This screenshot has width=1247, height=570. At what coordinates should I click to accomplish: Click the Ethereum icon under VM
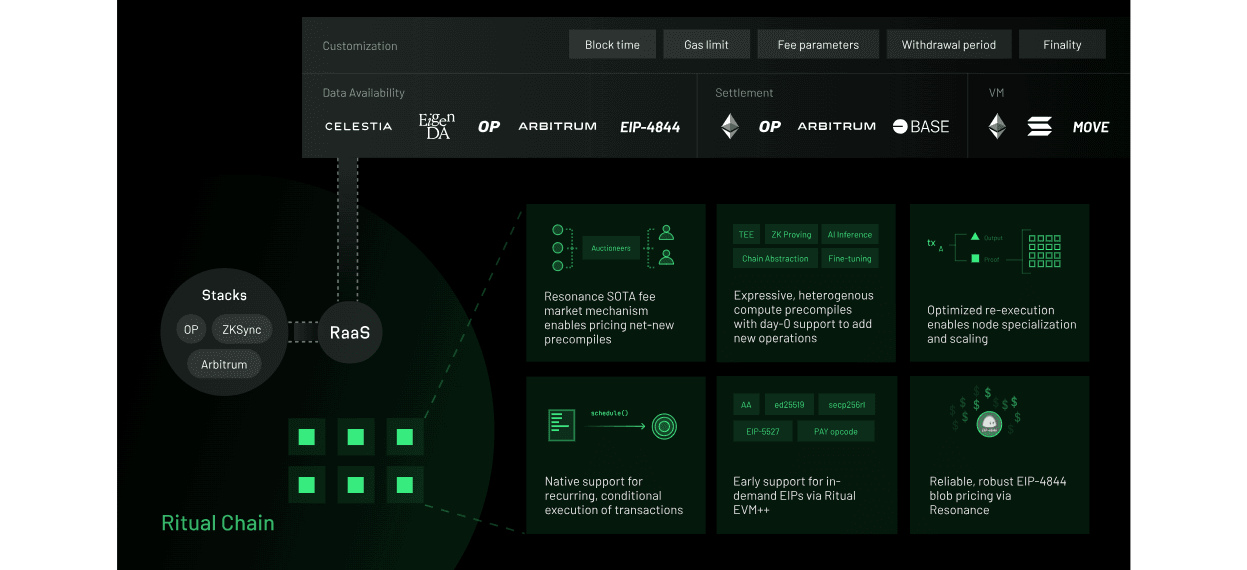[x=997, y=126]
